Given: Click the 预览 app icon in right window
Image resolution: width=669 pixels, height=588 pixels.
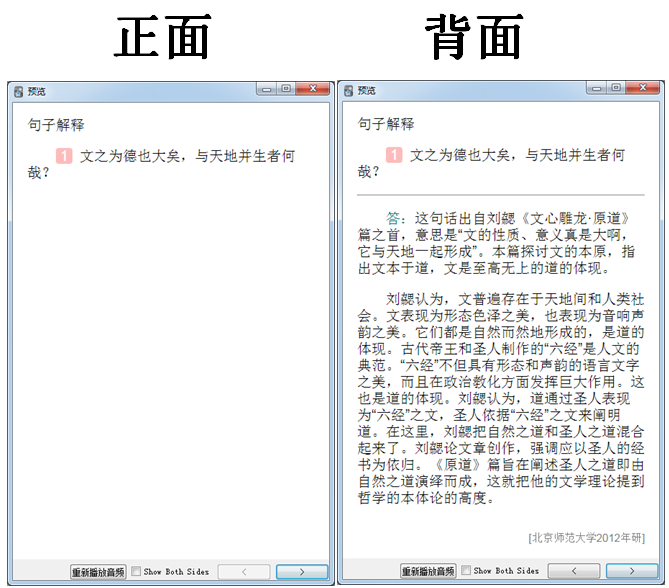Looking at the screenshot, I should click(349, 91).
